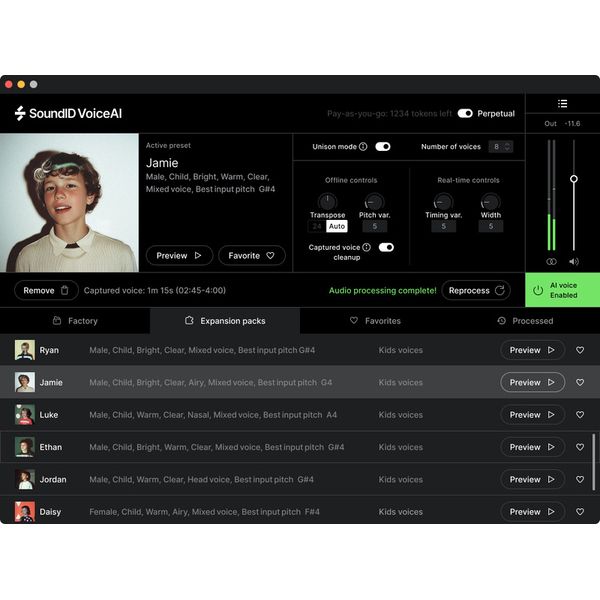Click the Pitch var. knob
The image size is (600, 600).
(374, 201)
